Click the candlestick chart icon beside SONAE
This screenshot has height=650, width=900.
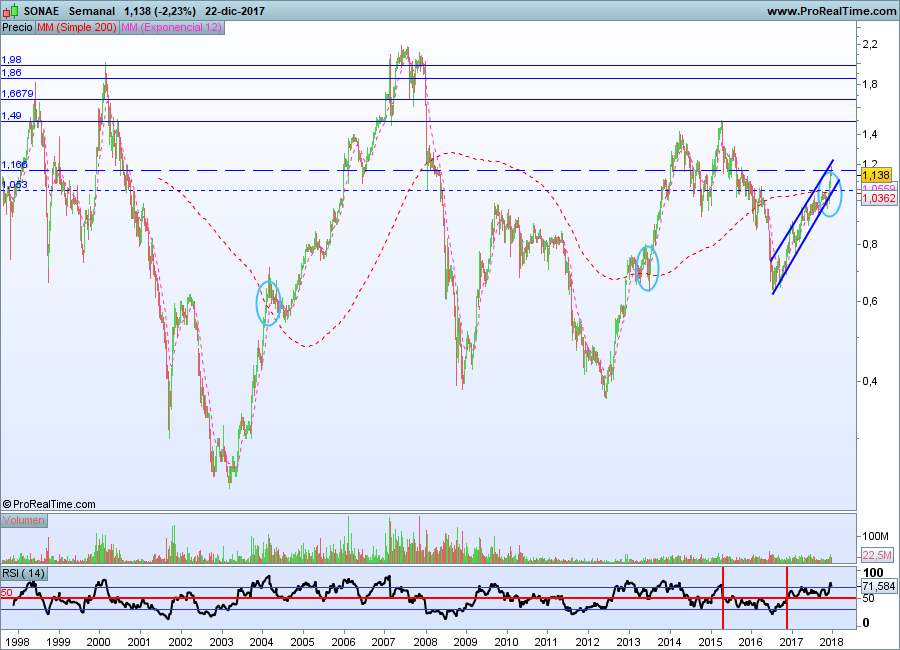pos(10,11)
